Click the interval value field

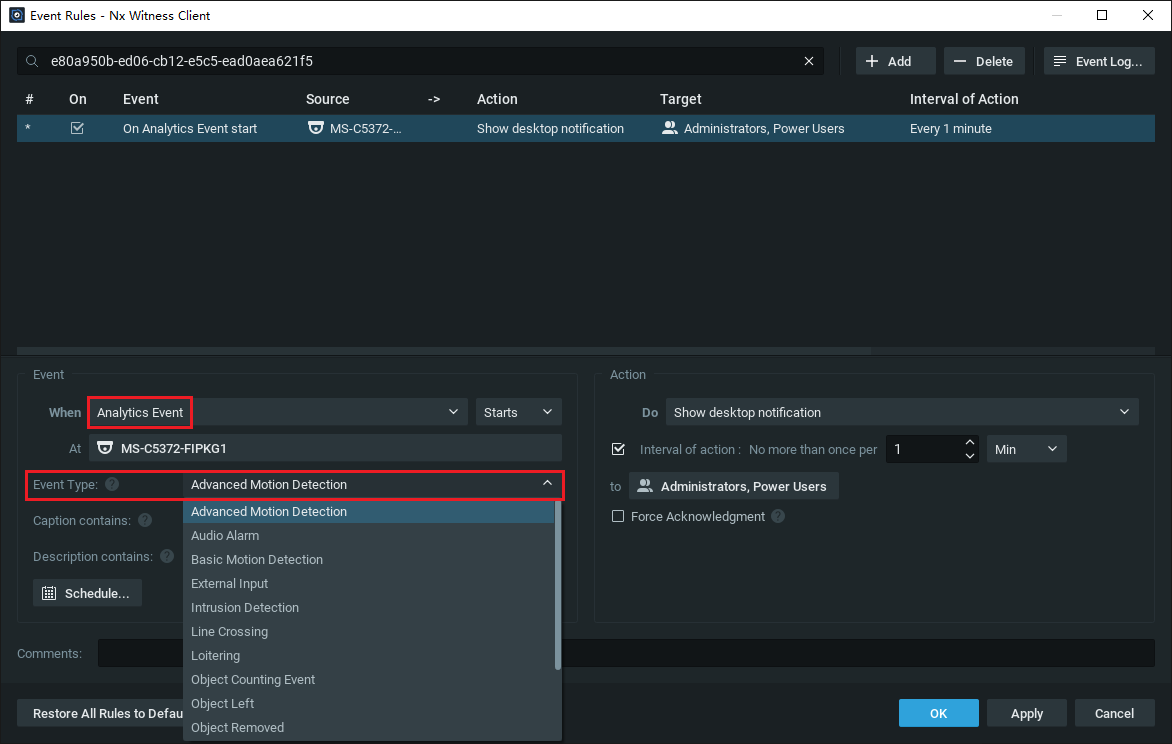pyautogui.click(x=924, y=449)
